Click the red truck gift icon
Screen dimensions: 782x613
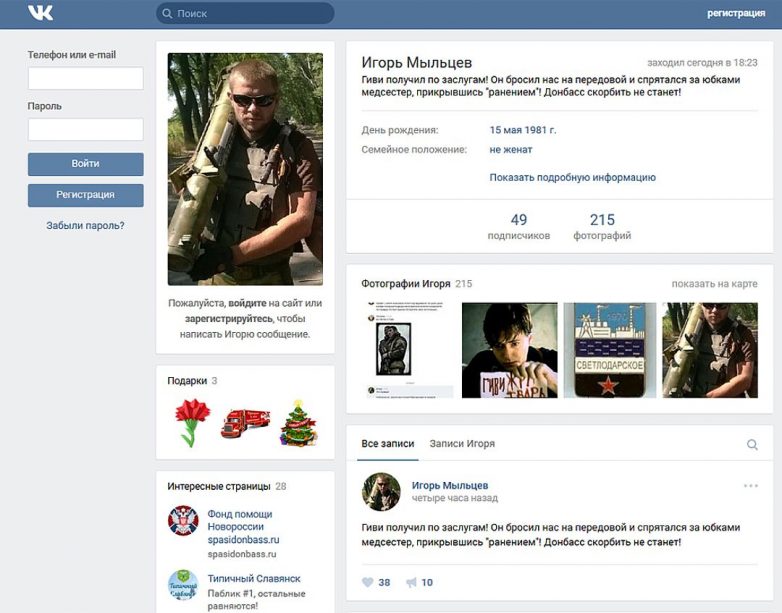245,422
